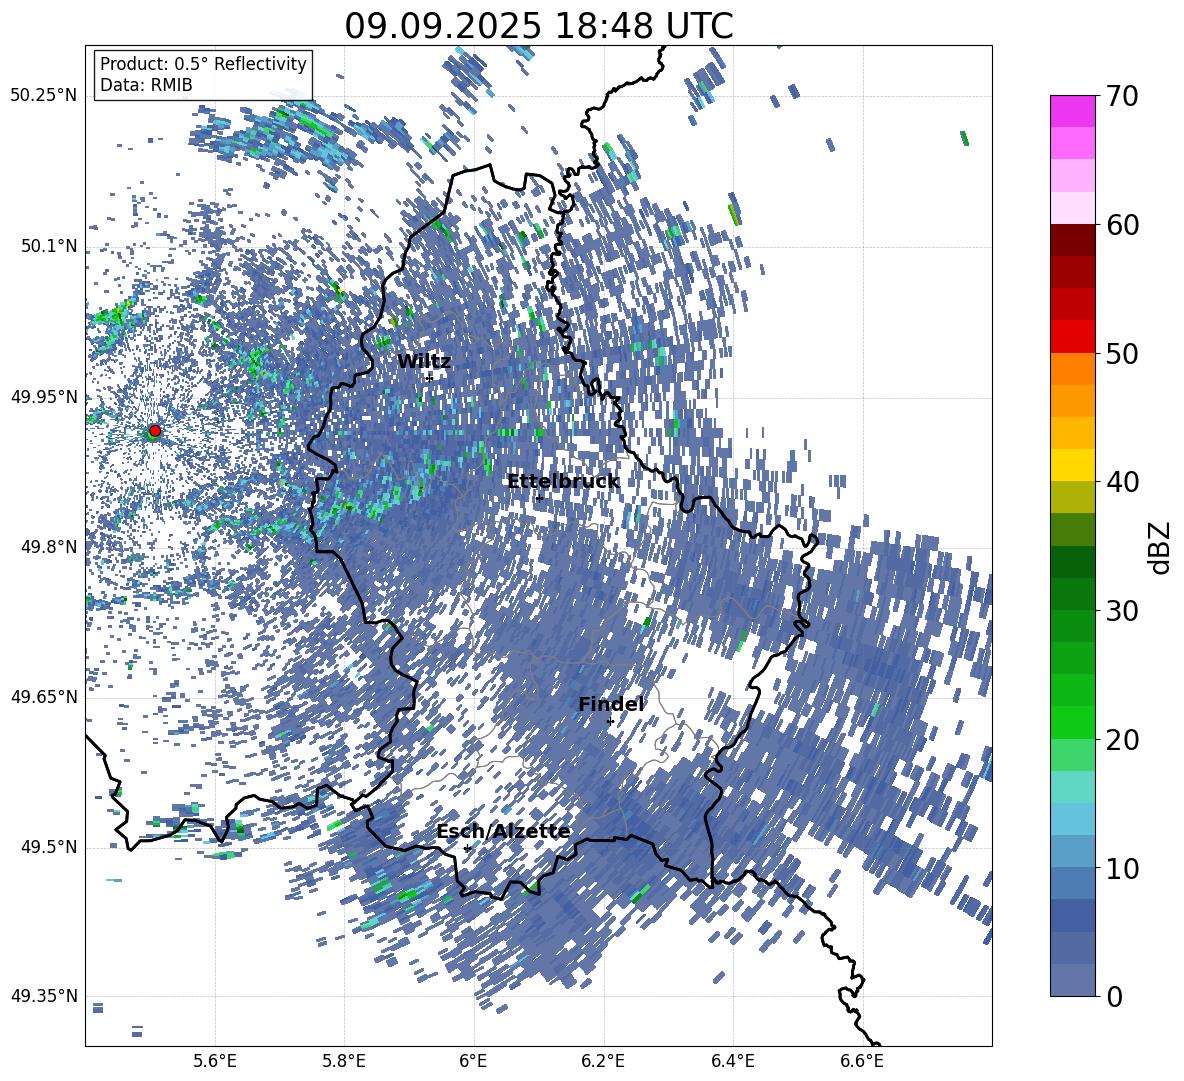Image resolution: width=1184 pixels, height=1081 pixels.
Task: Click the magenta top colorbar segment
Action: 1072,111
